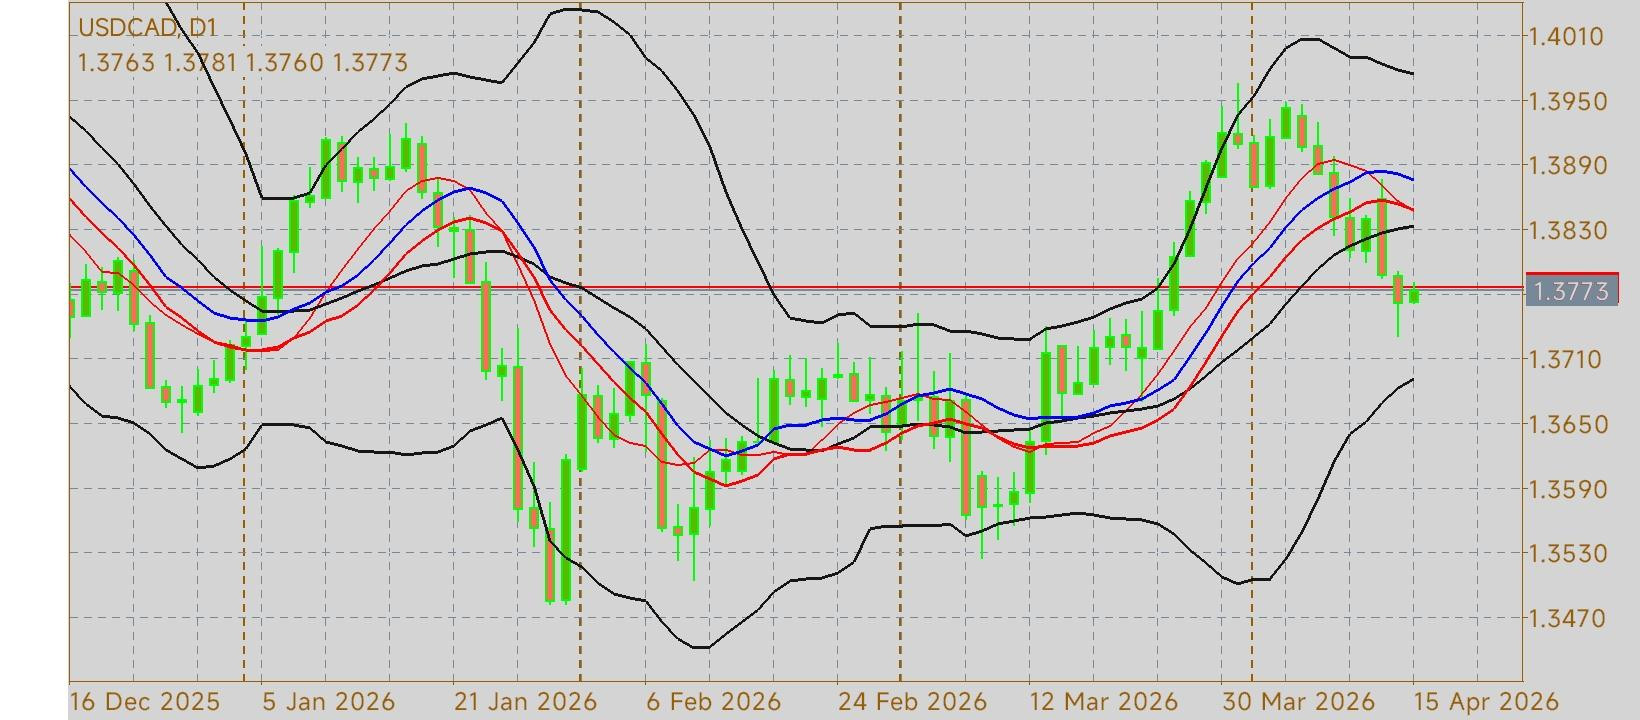Screen dimensions: 1640x720
Task: Click the 1.3830 price axis label
Action: pyautogui.click(x=1567, y=230)
